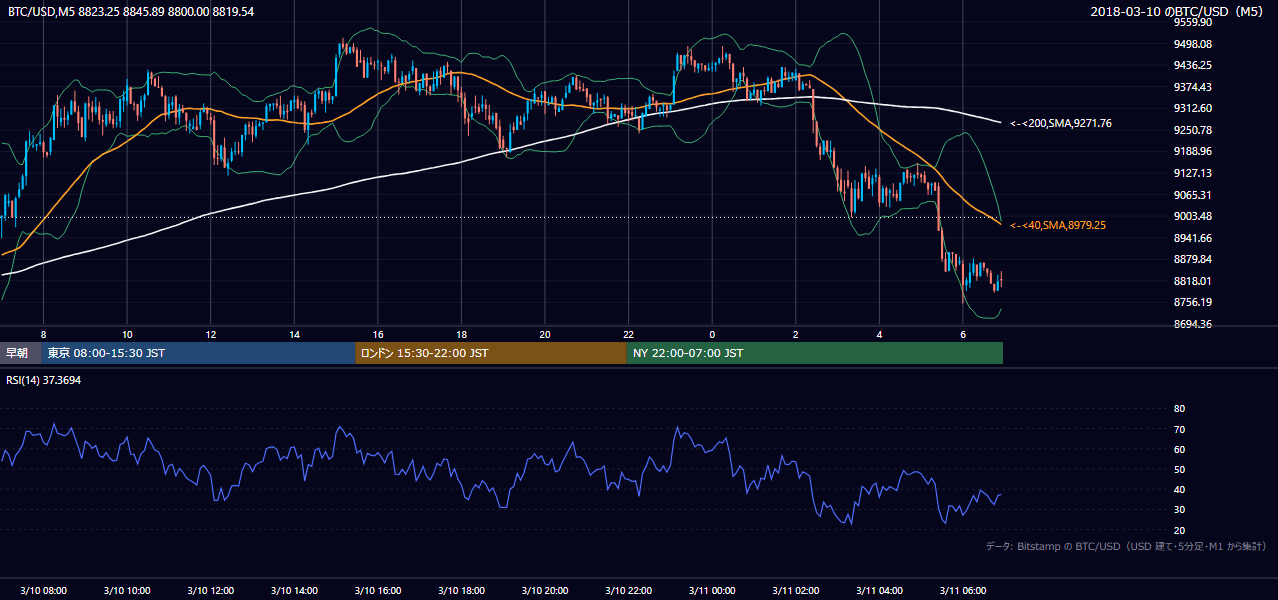Click hour tick 14 under price chart

pyautogui.click(x=294, y=333)
